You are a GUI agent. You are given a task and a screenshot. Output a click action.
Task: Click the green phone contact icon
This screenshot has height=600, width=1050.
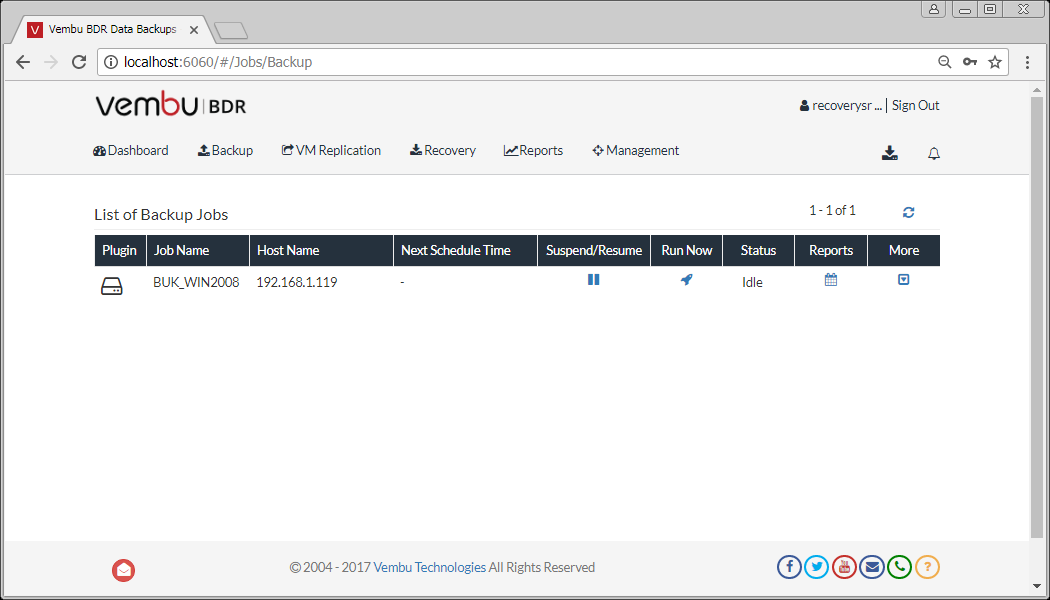point(899,567)
